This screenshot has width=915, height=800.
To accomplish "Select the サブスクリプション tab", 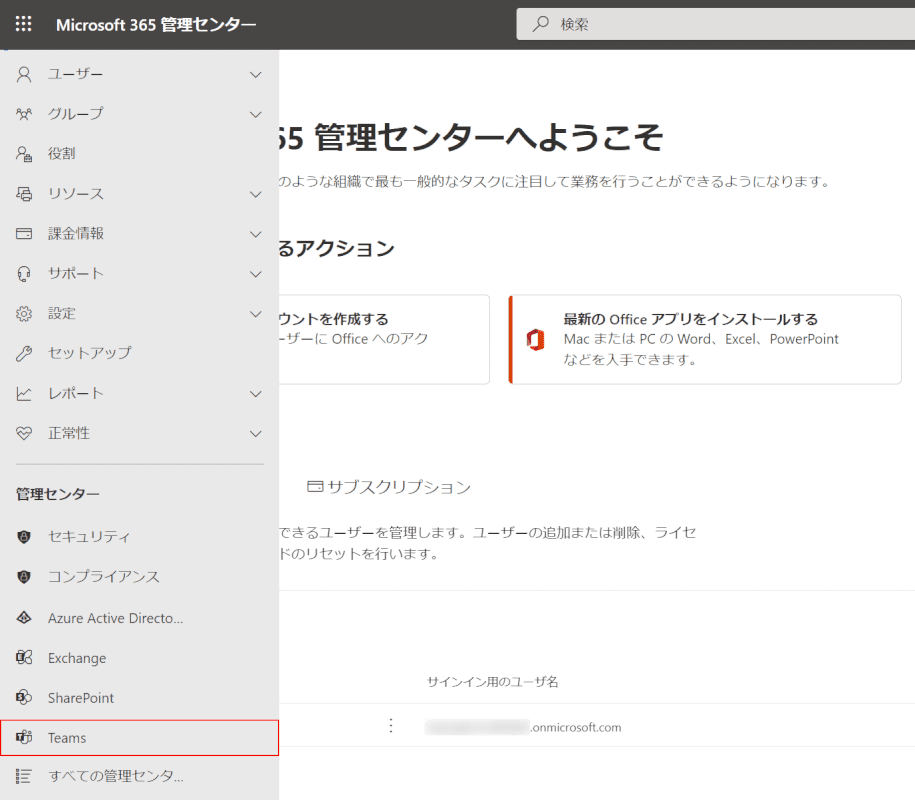I will tap(389, 487).
